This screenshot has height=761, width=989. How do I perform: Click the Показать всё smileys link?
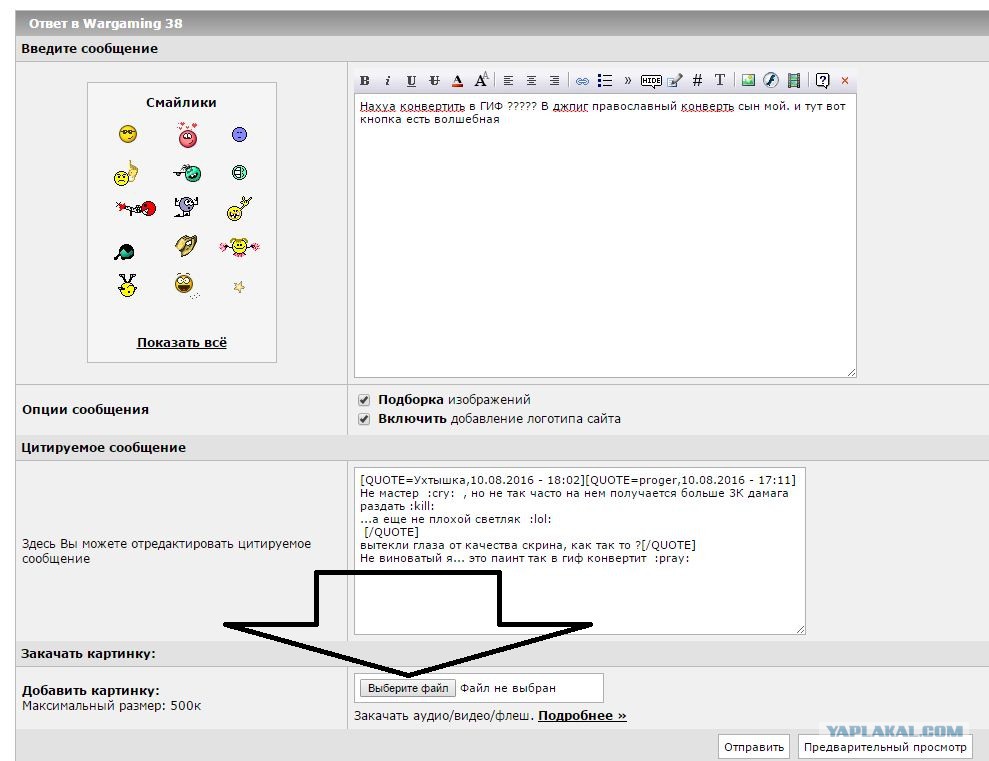(x=182, y=342)
